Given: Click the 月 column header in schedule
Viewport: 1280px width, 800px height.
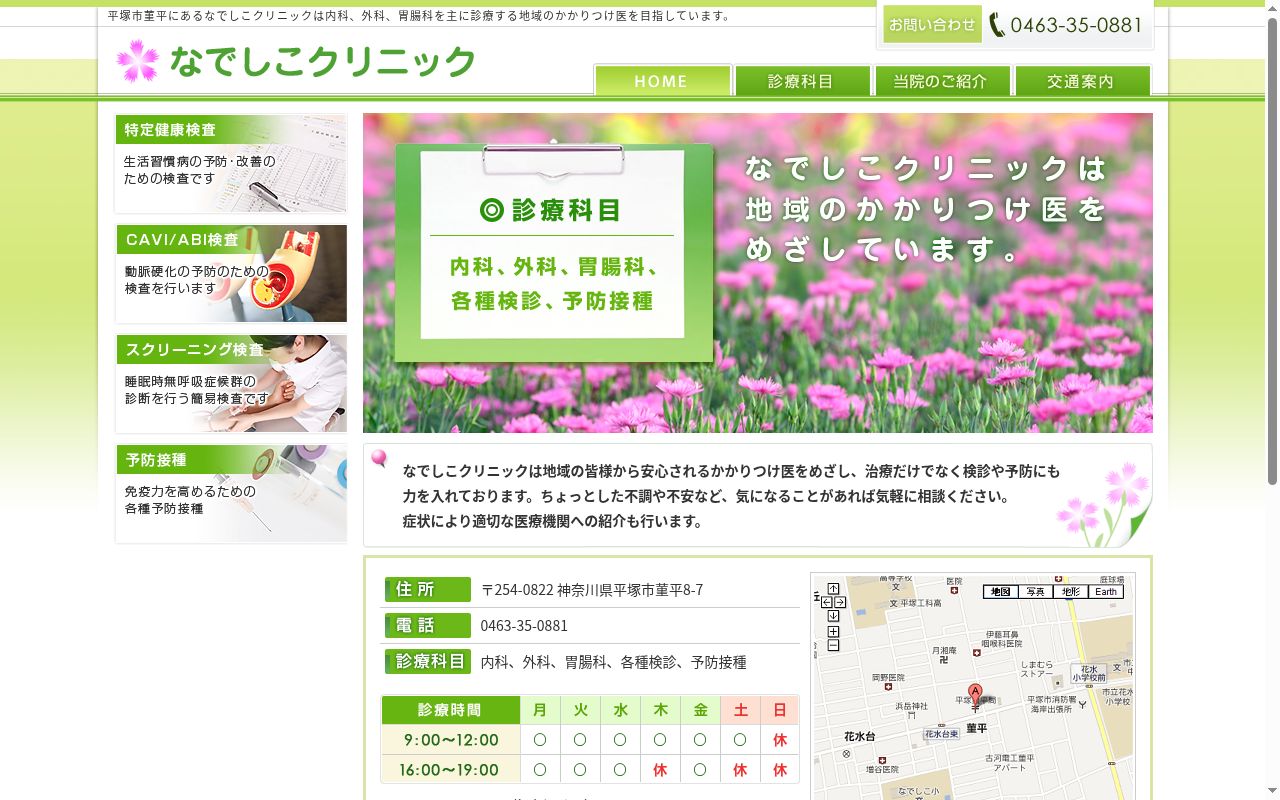Looking at the screenshot, I should pyautogui.click(x=540, y=710).
